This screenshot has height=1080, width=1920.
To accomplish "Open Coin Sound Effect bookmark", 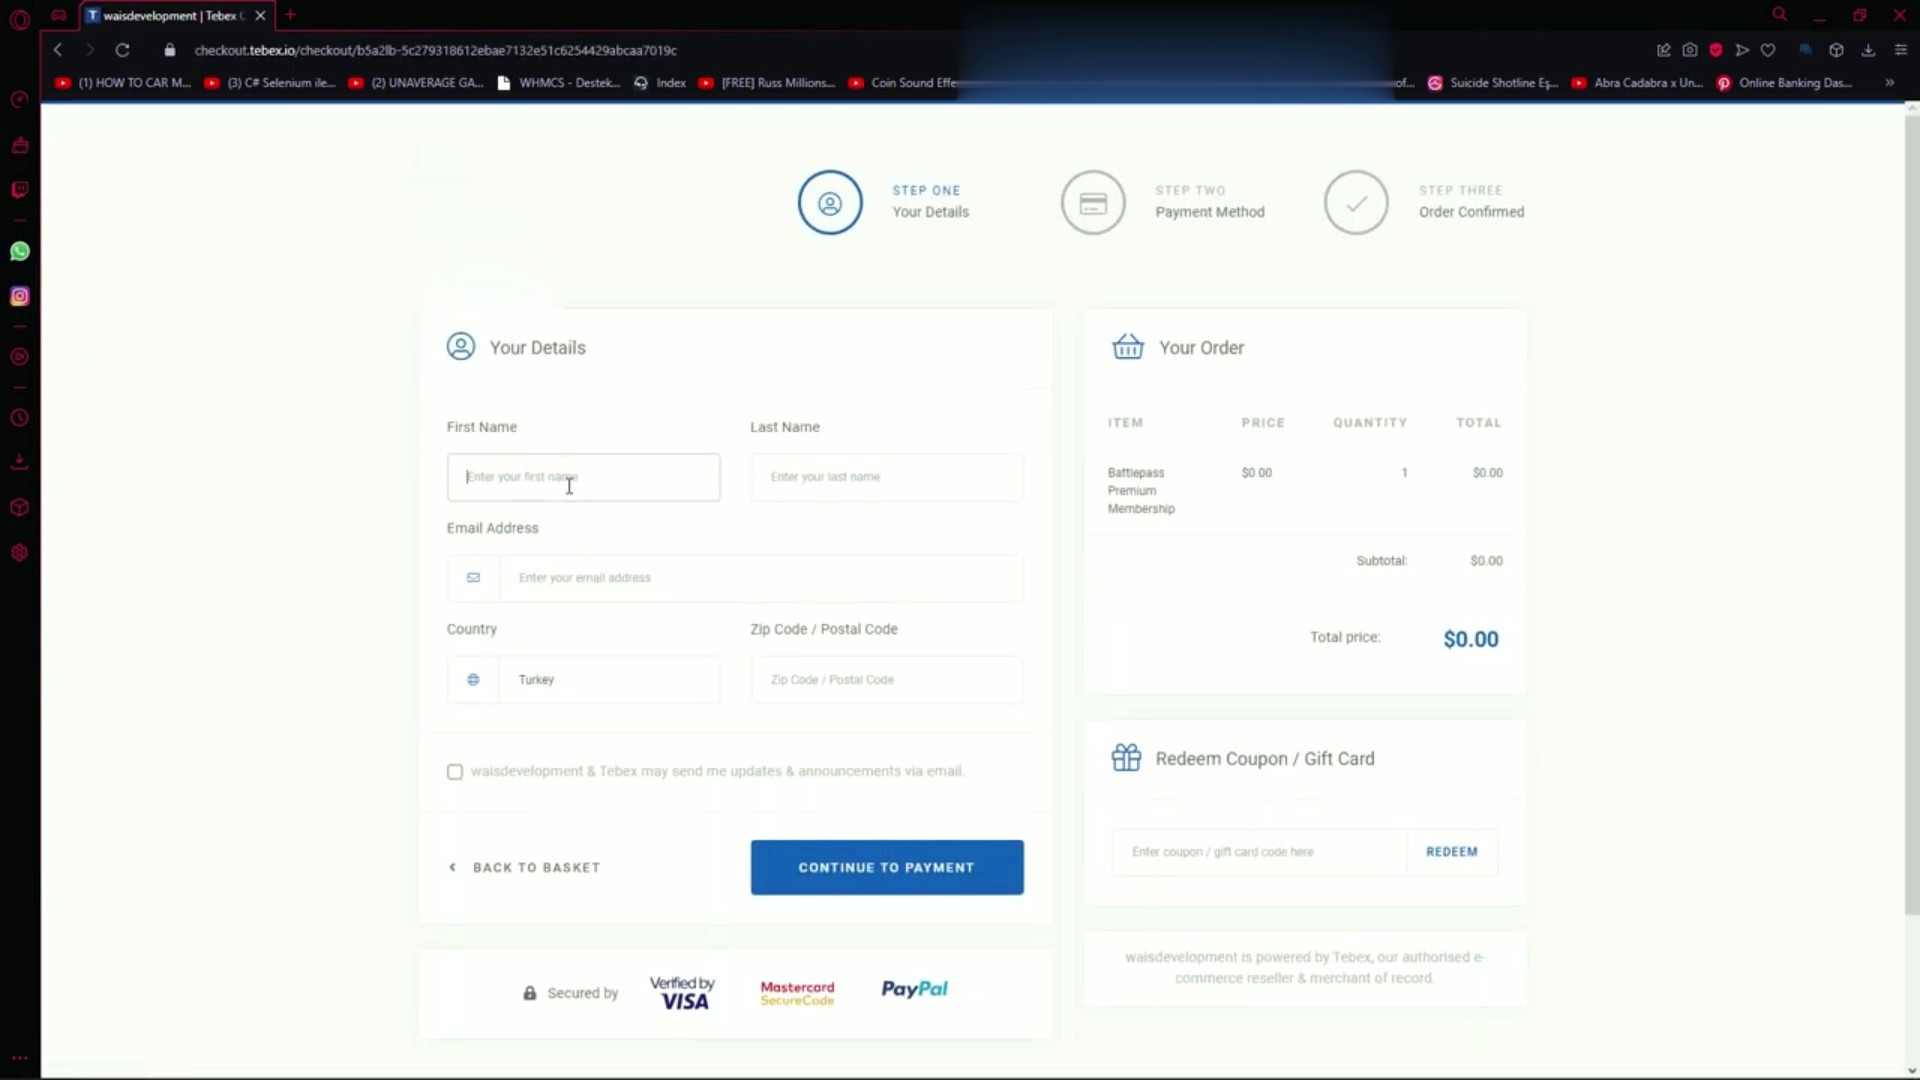I will click(904, 83).
